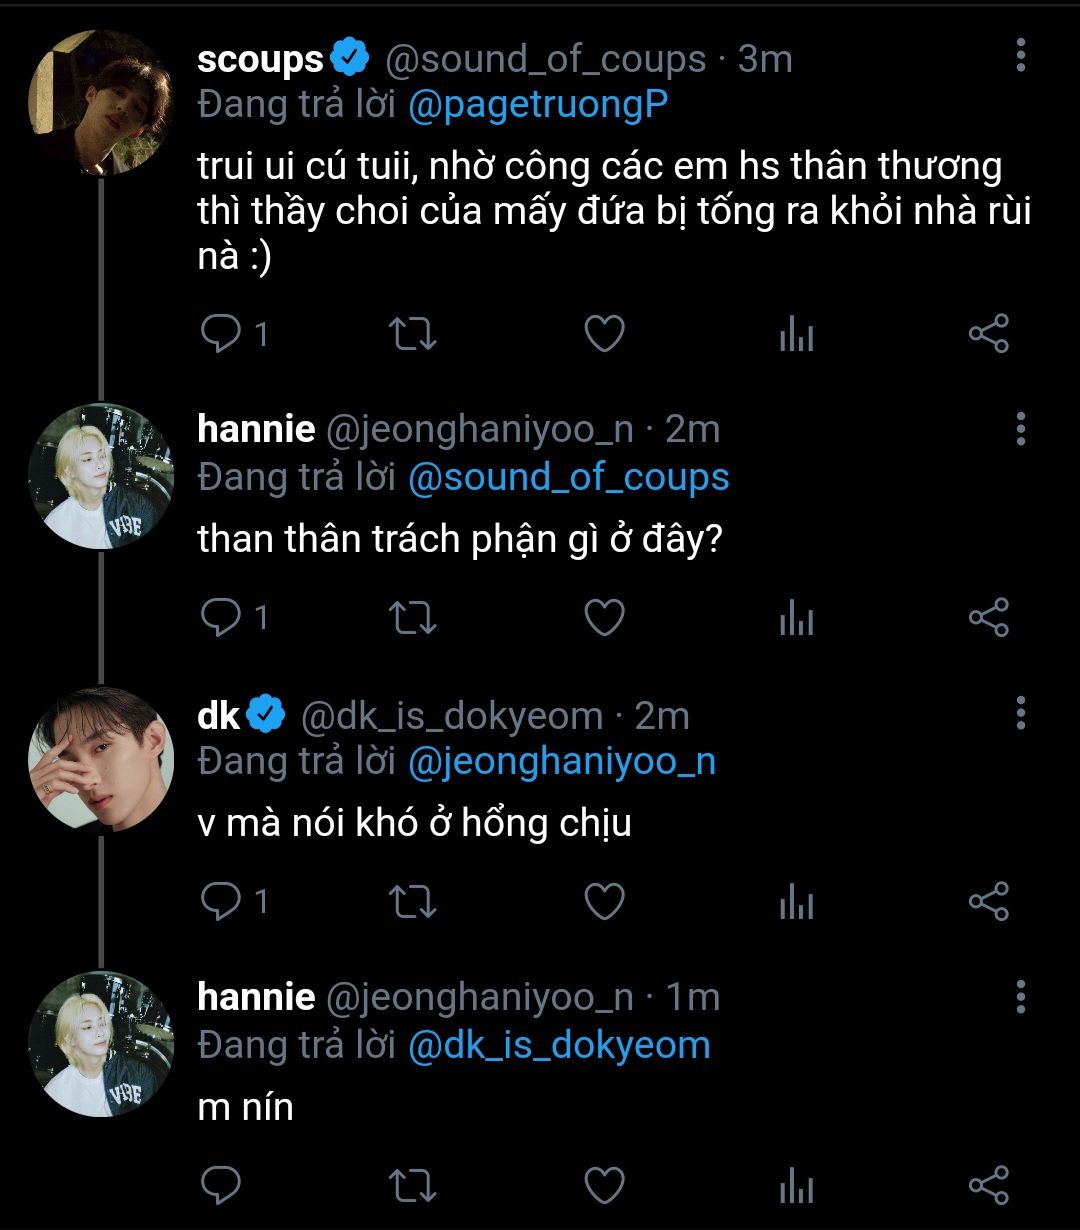Open more options on dk's tweet
Screen dimensions: 1080x1230
1020,713
